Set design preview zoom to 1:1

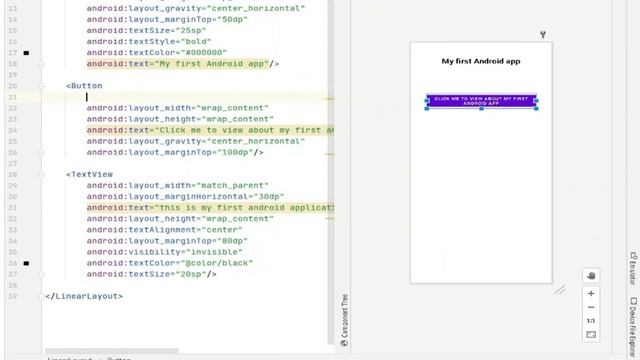[x=591, y=321]
